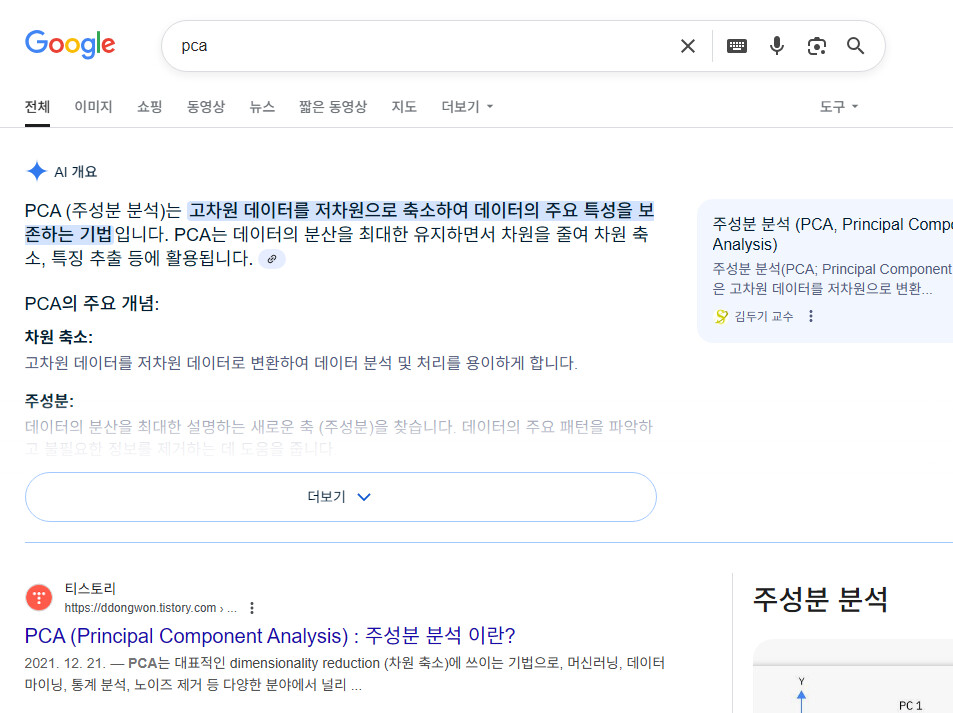Focus the search box containing pca
Screen dimensions: 953x713
(425, 46)
